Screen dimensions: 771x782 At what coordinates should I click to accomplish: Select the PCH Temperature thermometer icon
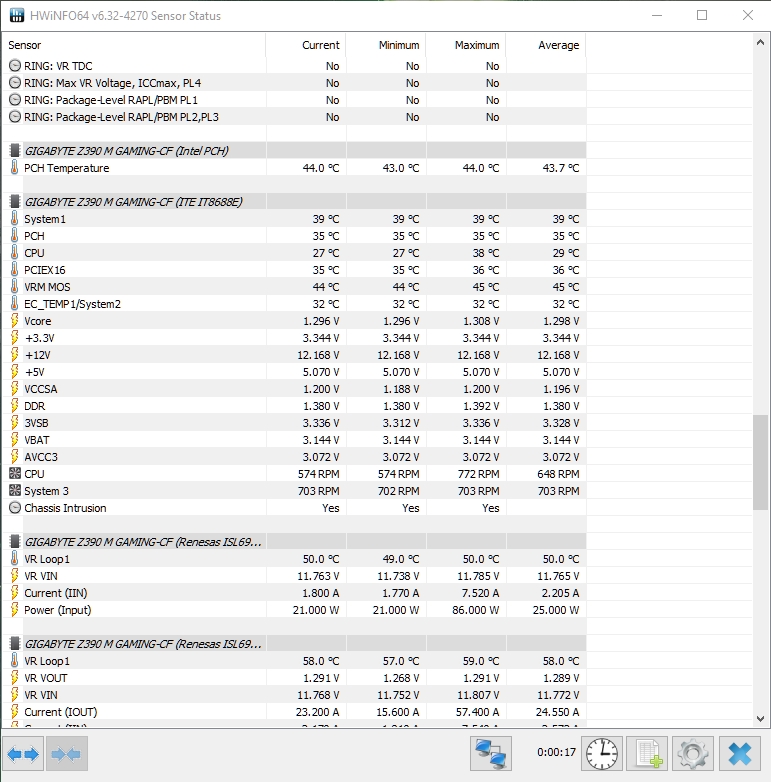pos(15,168)
